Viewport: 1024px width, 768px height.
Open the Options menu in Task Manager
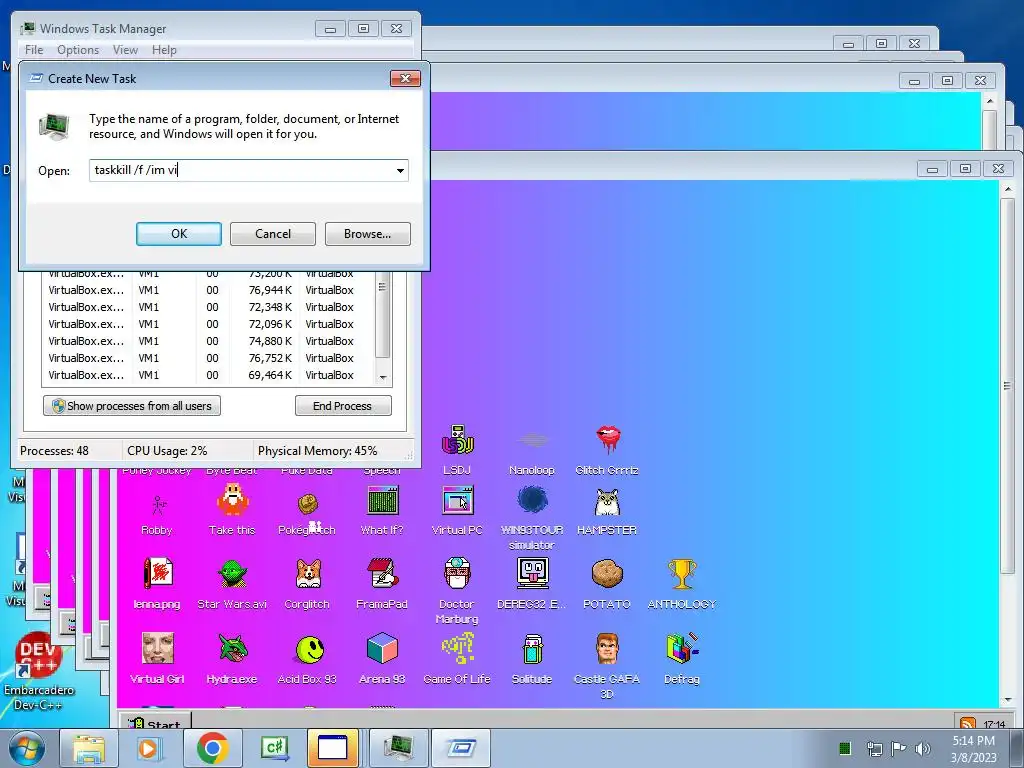click(78, 50)
